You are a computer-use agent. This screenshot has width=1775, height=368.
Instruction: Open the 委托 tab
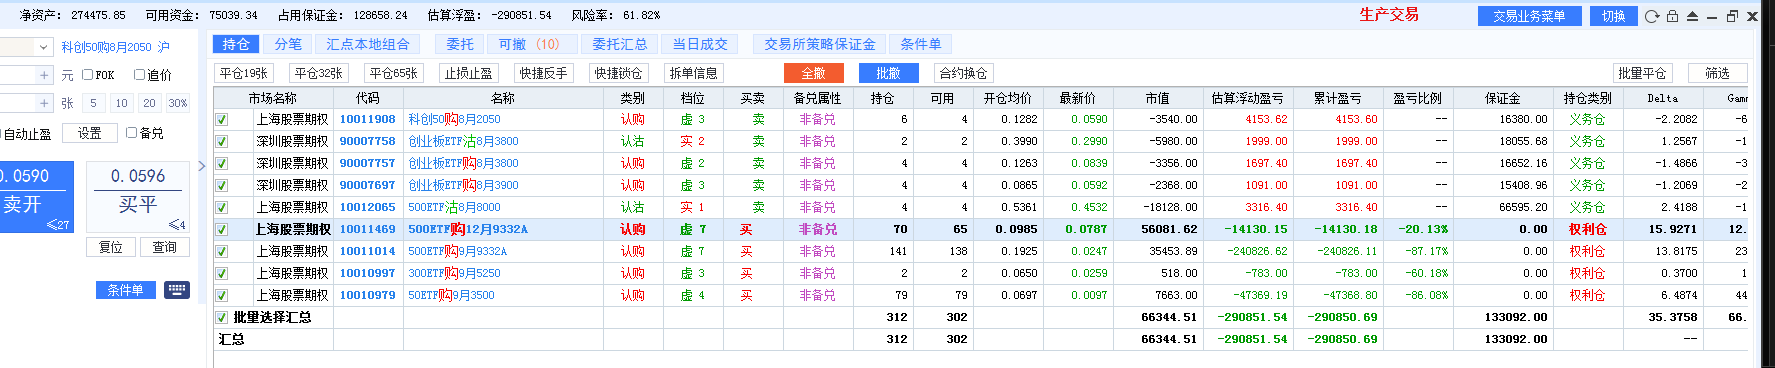(460, 44)
